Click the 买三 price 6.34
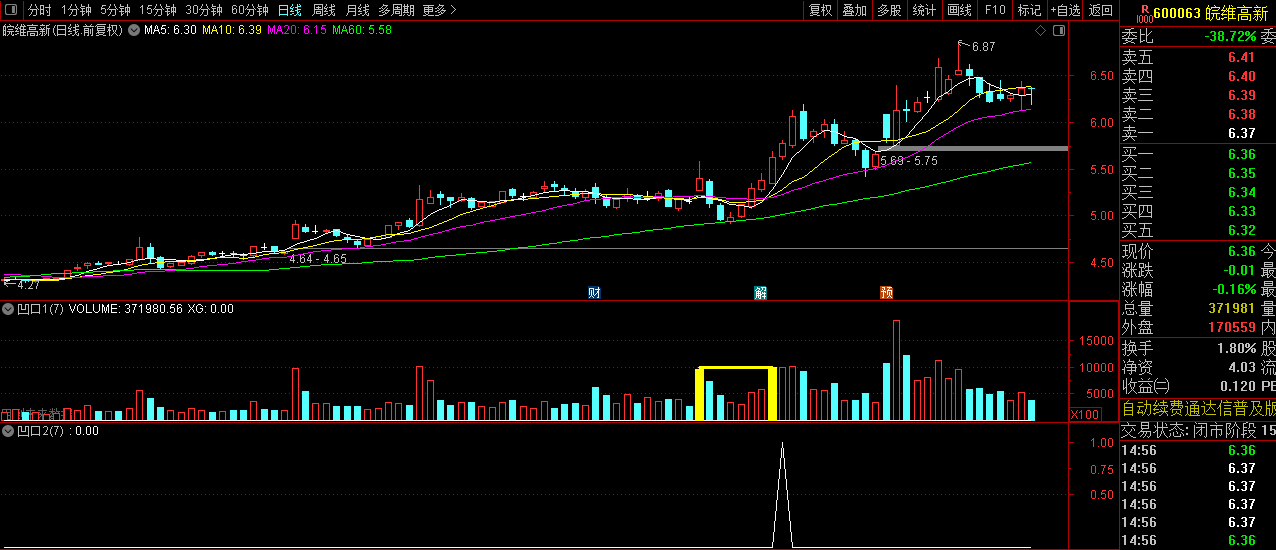 [x=1241, y=192]
